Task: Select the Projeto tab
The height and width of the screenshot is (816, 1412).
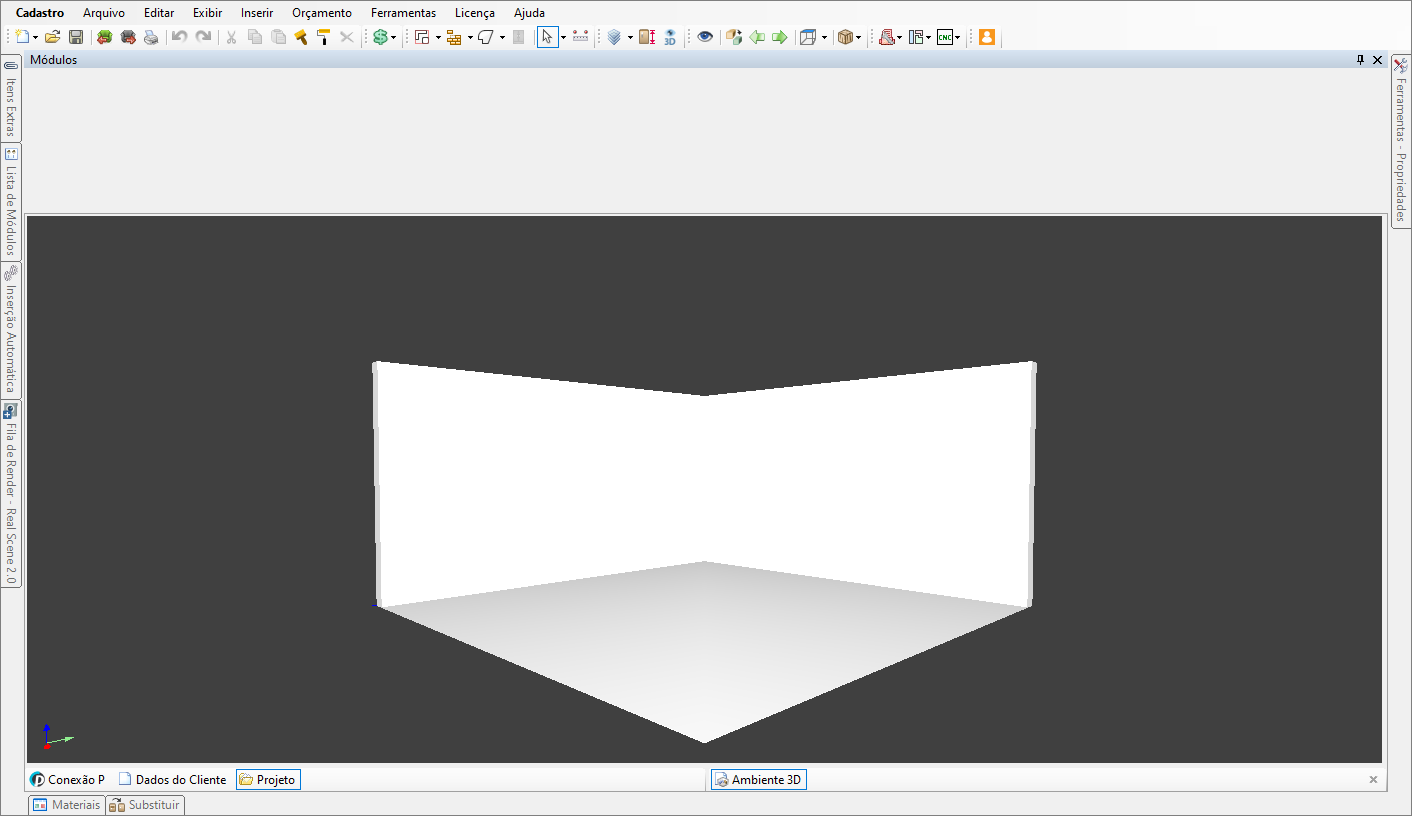Action: [268, 779]
